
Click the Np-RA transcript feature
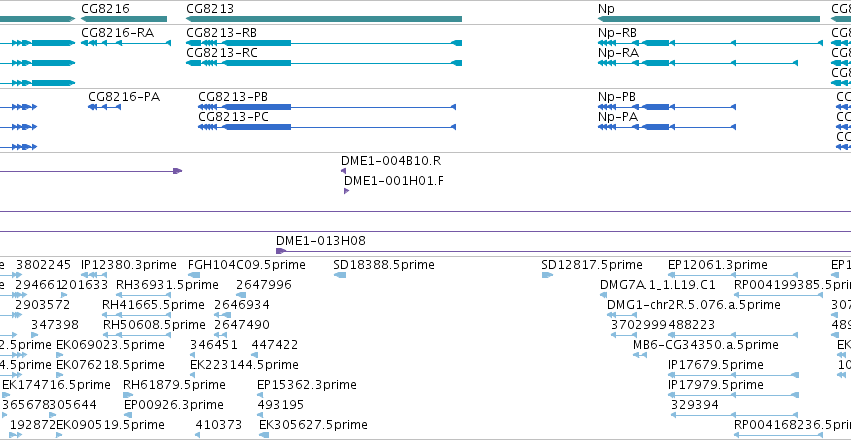[698, 63]
